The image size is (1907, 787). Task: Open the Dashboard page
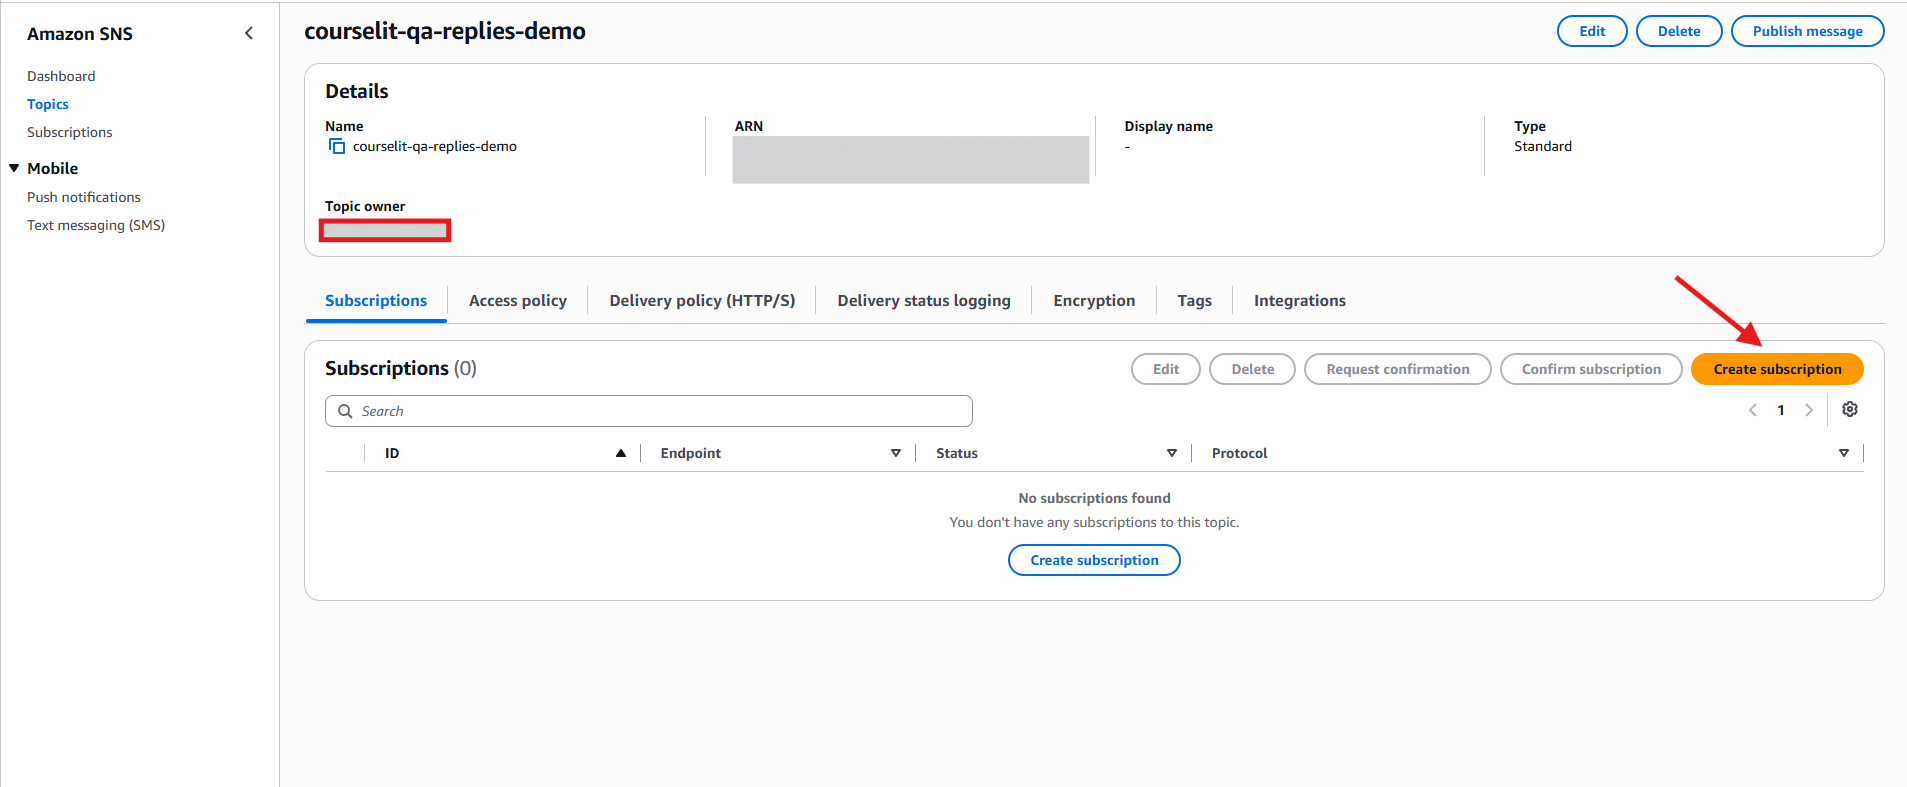coord(61,76)
